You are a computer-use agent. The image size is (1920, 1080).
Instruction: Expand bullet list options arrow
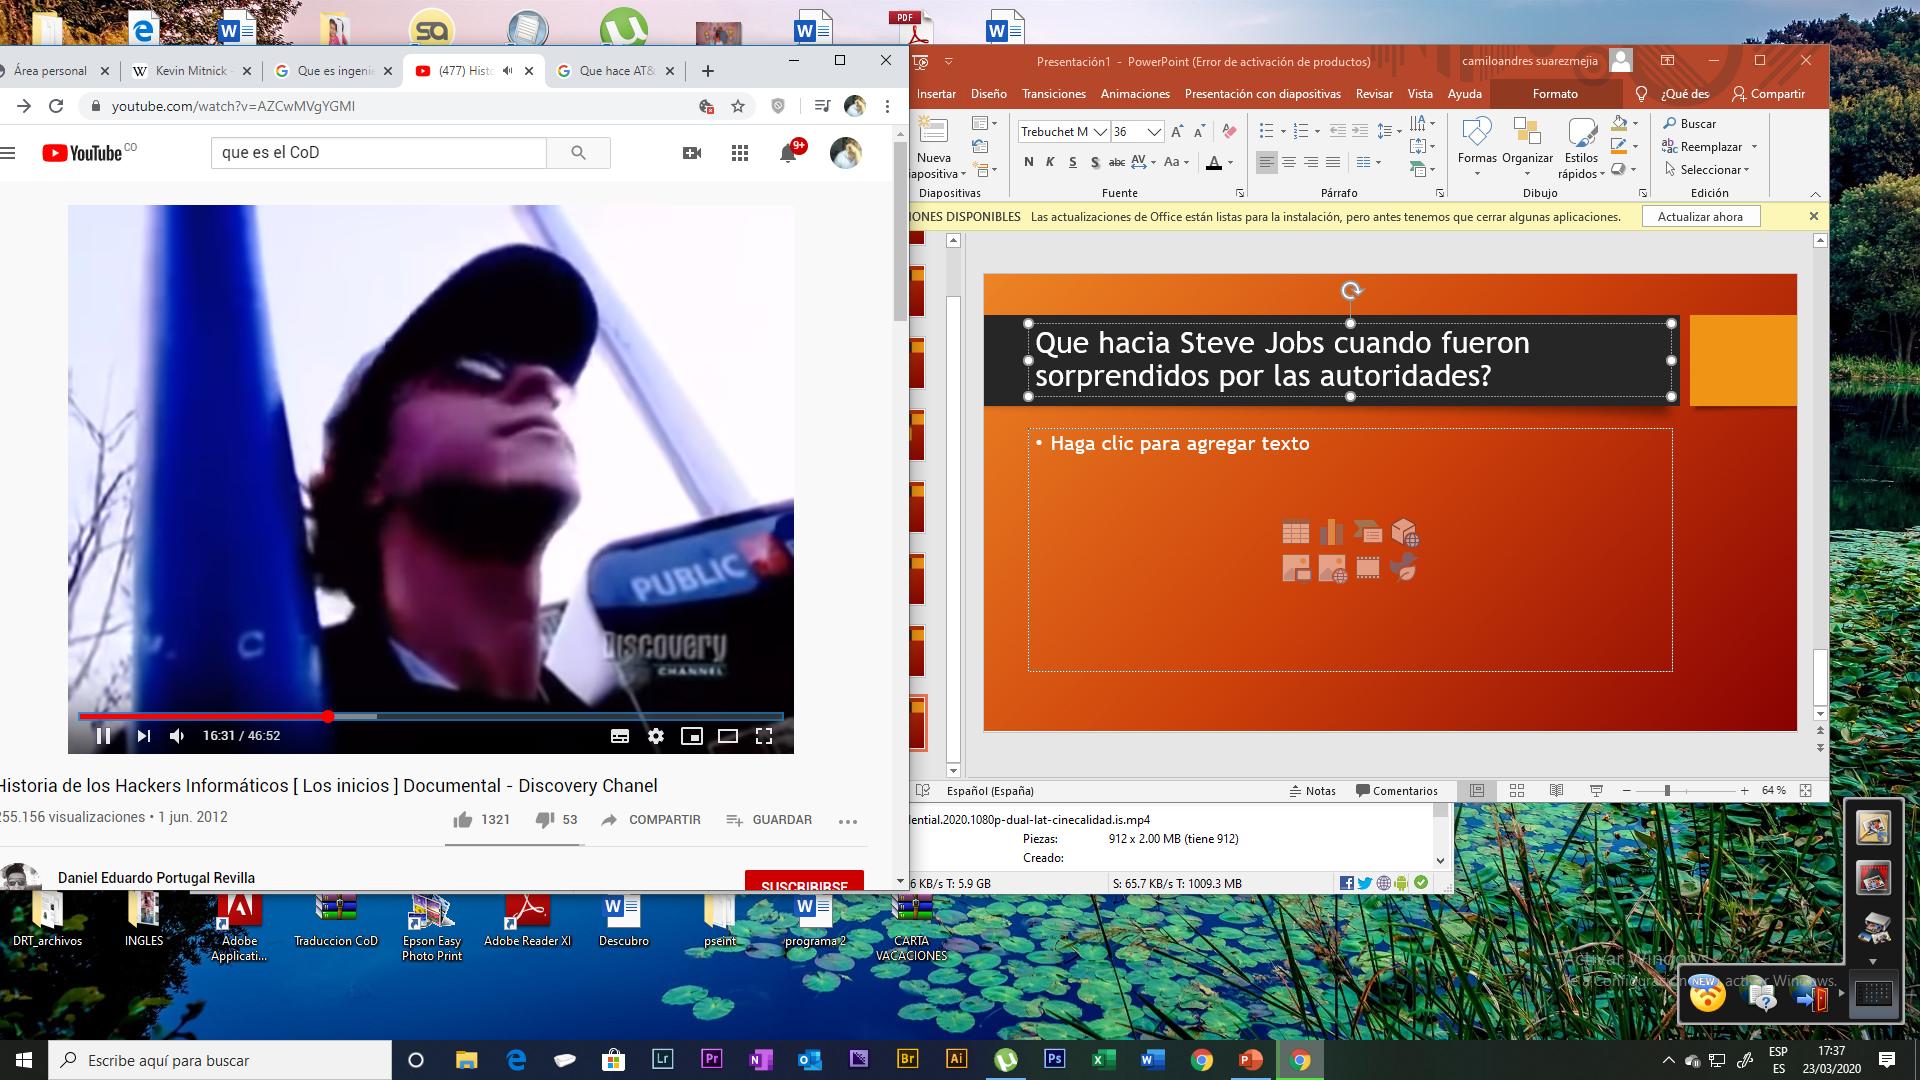(x=1283, y=131)
